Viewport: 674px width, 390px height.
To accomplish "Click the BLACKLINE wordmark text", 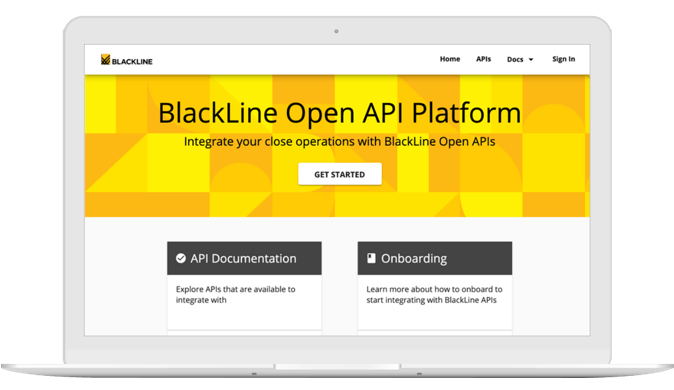I will 132,61.
